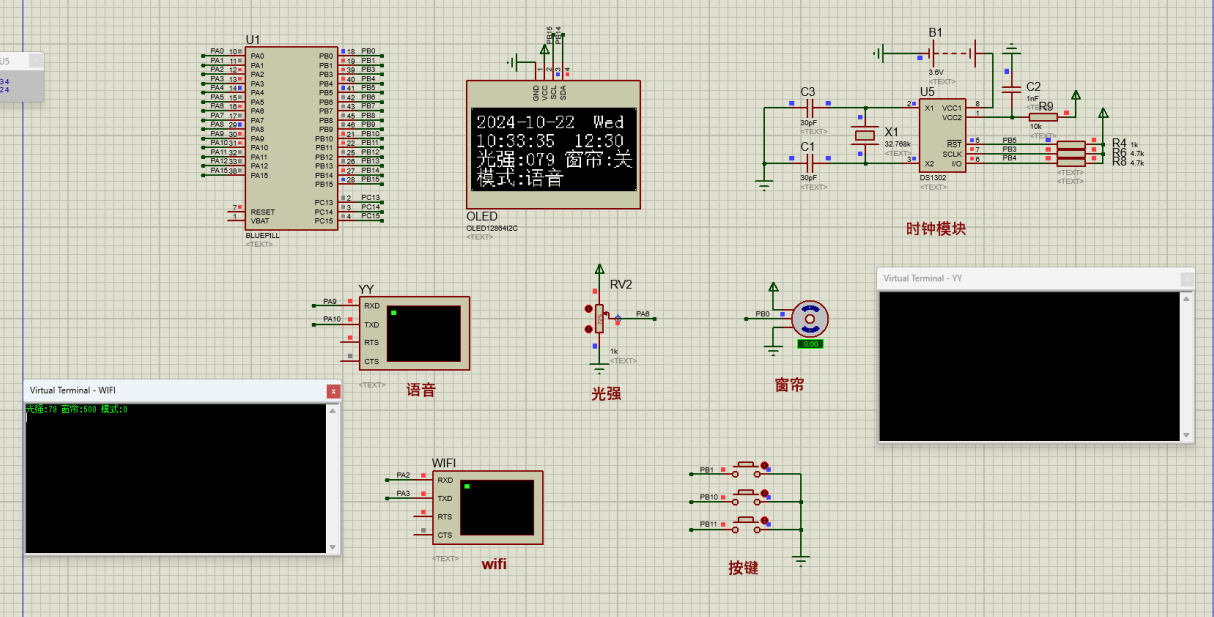Select capacitor C3
Viewport: 1214px width, 617px height.
(x=808, y=107)
